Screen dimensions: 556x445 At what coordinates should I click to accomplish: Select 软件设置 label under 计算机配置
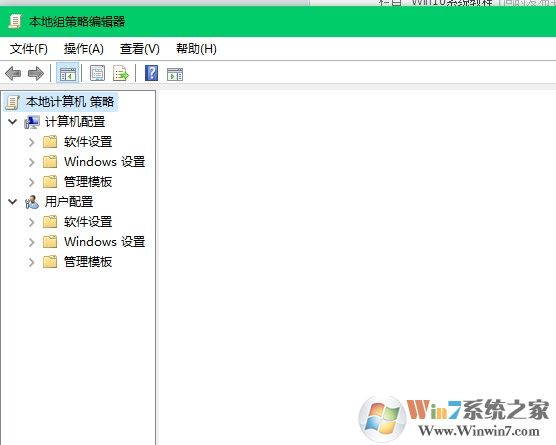click(88, 142)
